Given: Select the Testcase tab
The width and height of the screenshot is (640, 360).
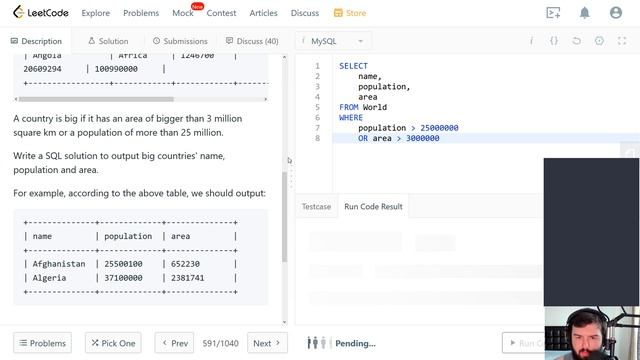Looking at the screenshot, I should (x=316, y=207).
